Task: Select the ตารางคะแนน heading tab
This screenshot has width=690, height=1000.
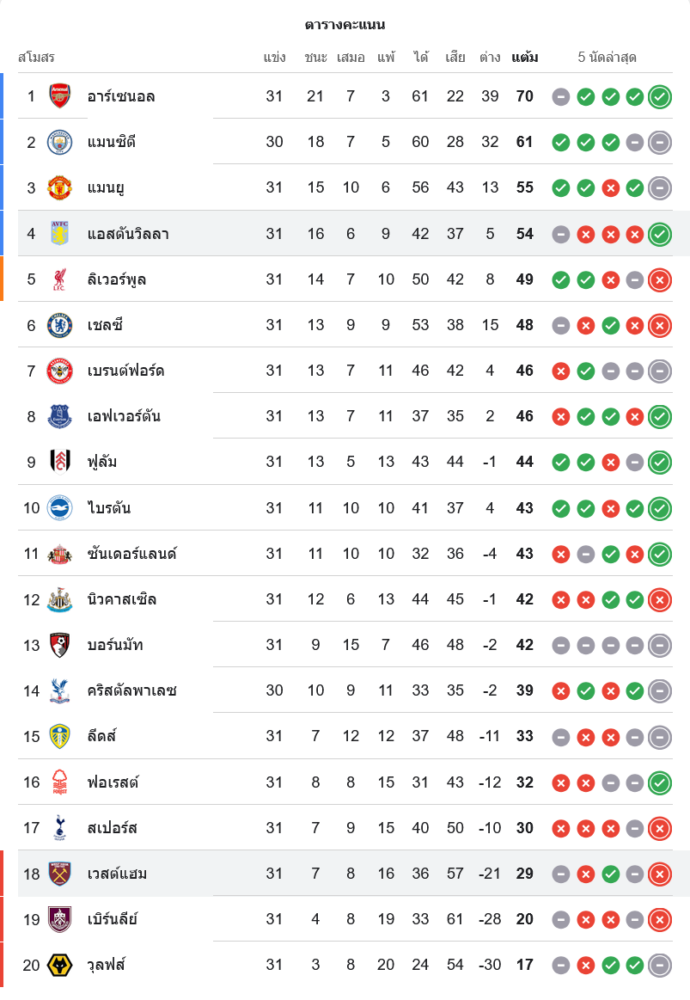Action: [345, 24]
